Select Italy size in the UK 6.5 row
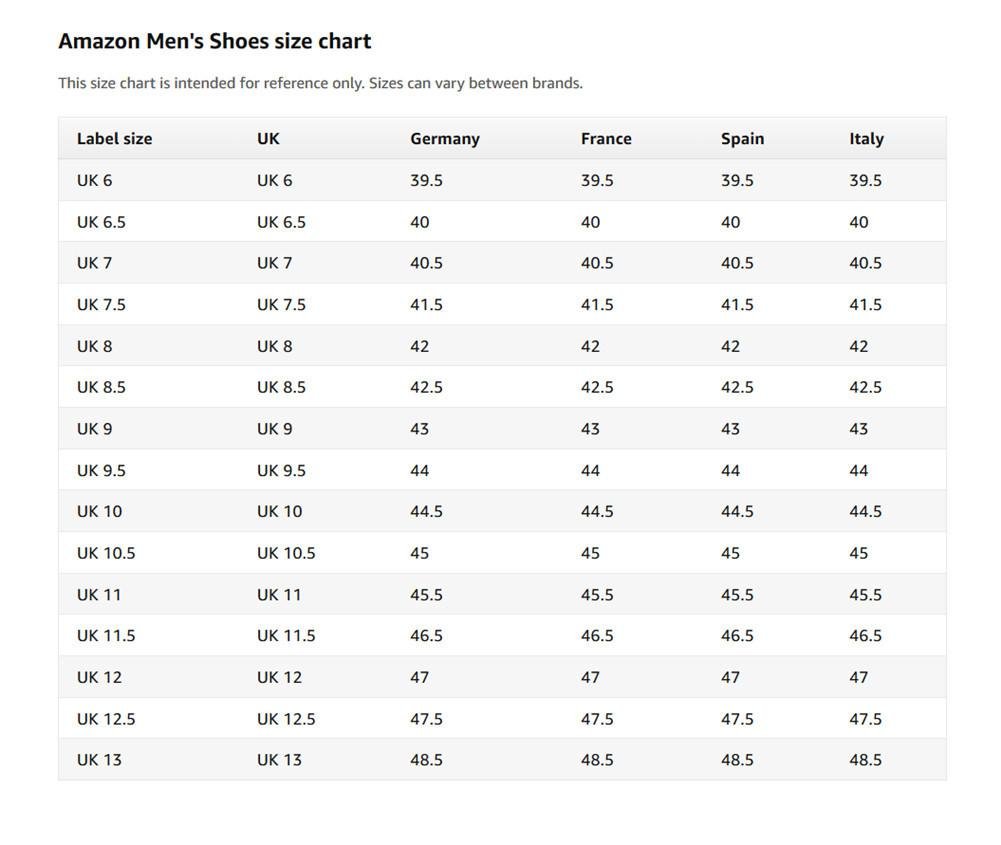Viewport: 1001px width, 845px height. 858,222
